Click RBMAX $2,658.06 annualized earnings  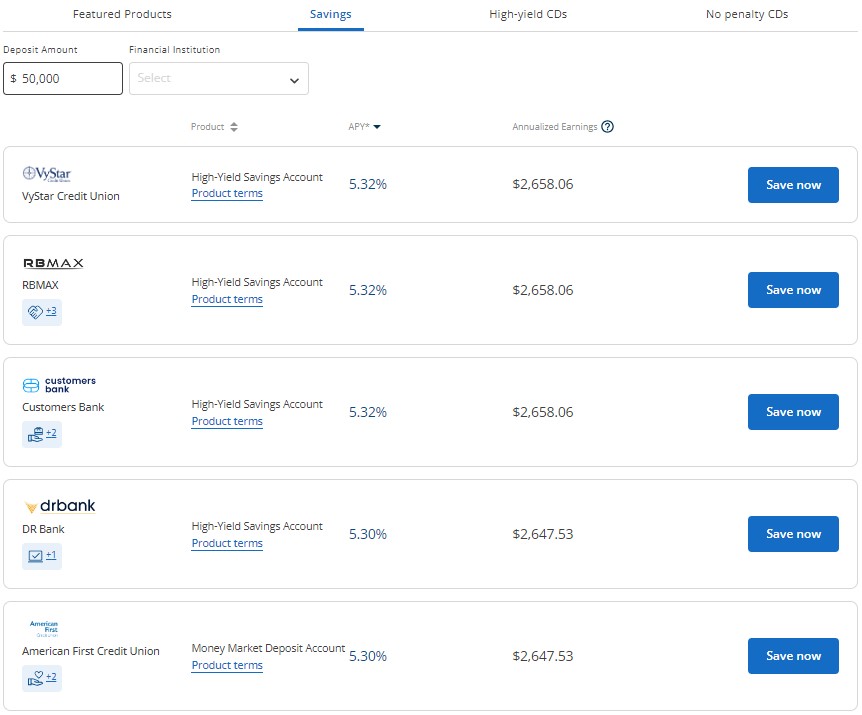543,290
